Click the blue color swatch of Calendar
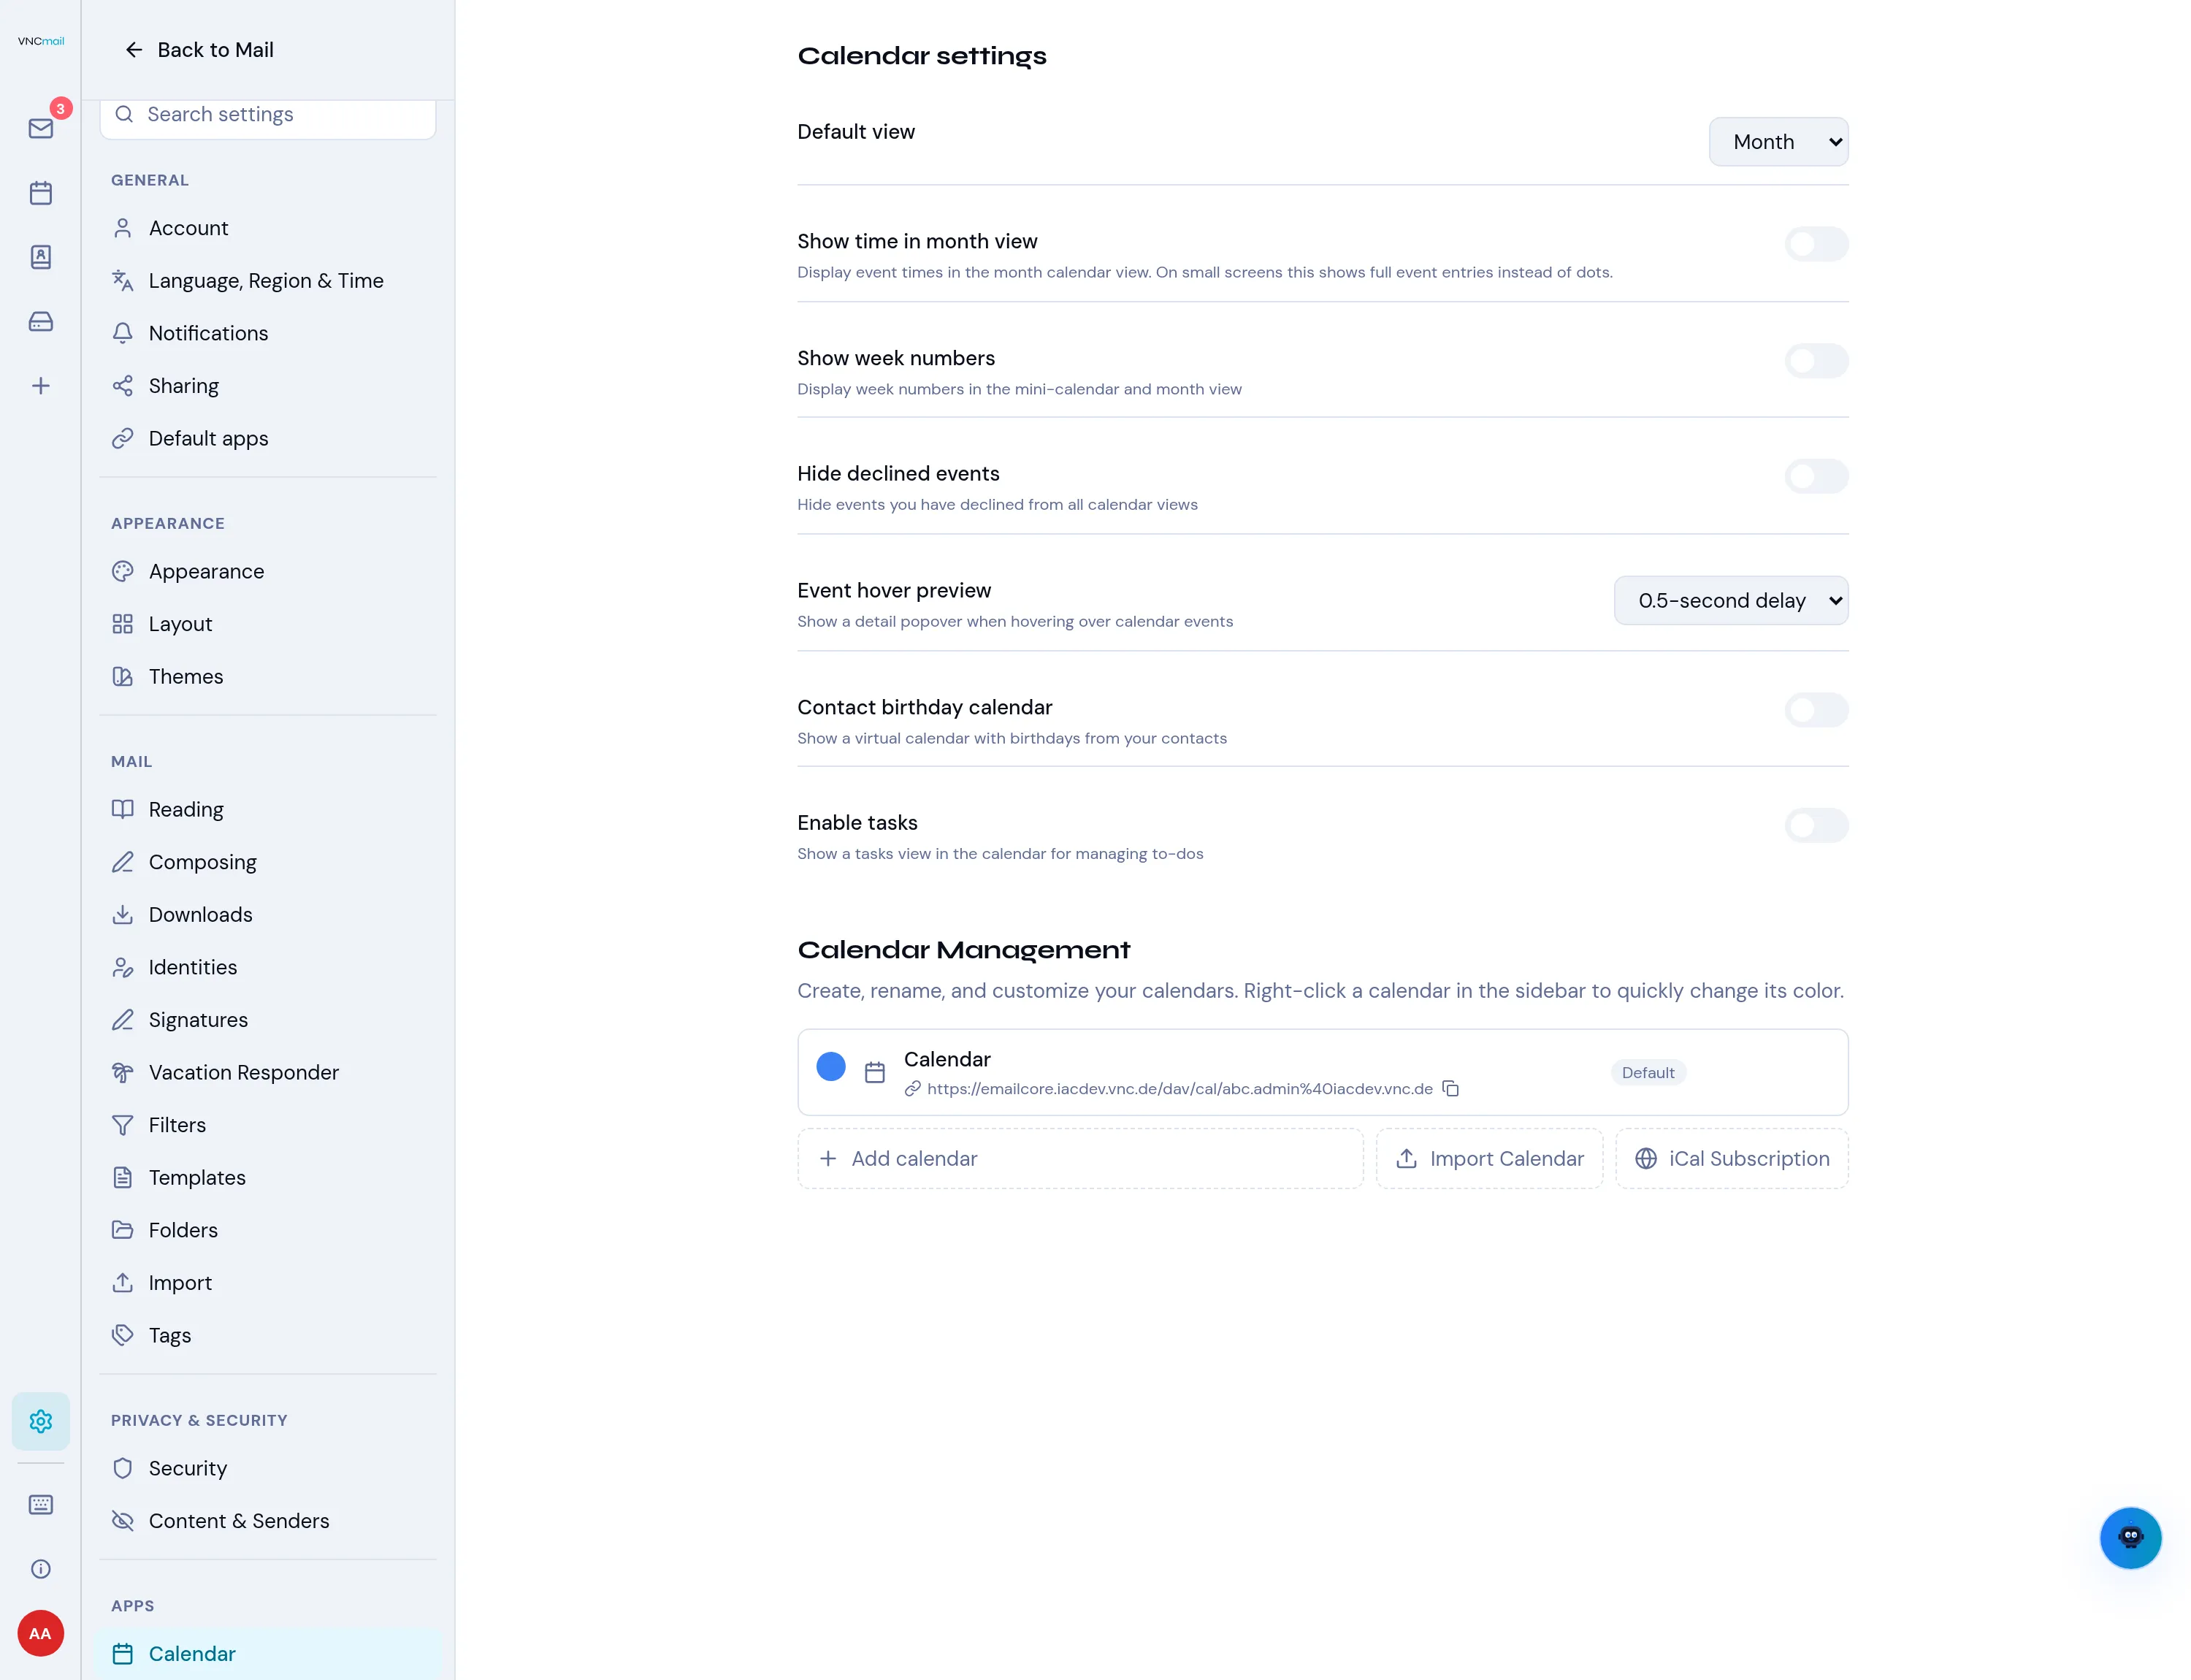The height and width of the screenshot is (1680, 2191). click(x=831, y=1067)
